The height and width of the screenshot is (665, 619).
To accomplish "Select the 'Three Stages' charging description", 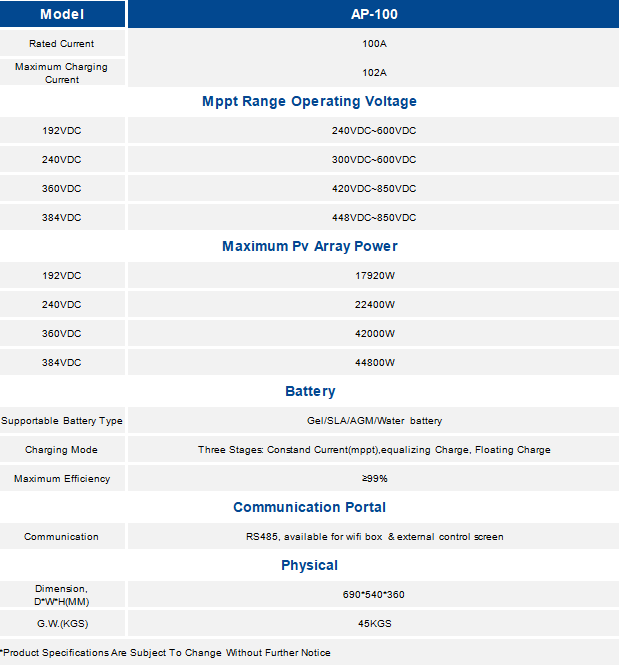I will 374,450.
